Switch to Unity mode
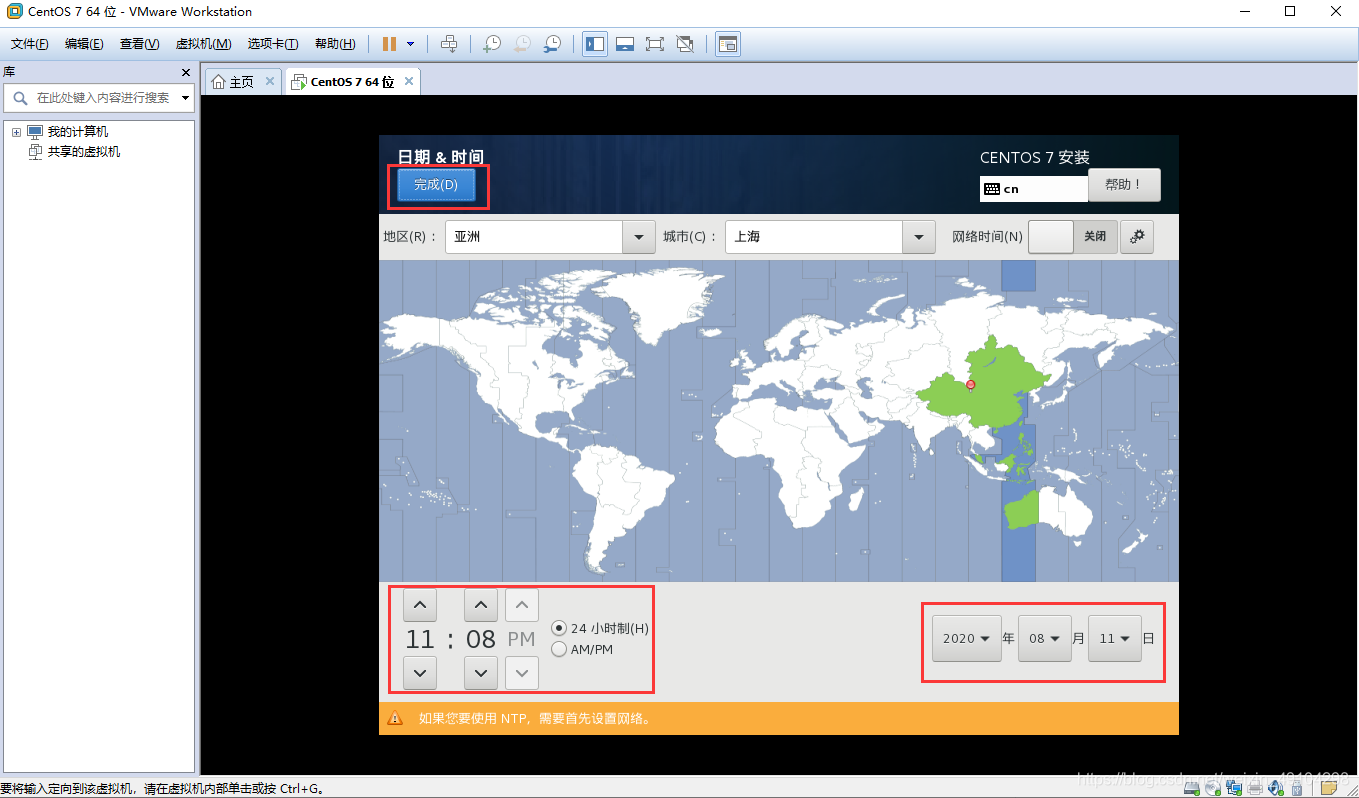1359x798 pixels. point(685,44)
